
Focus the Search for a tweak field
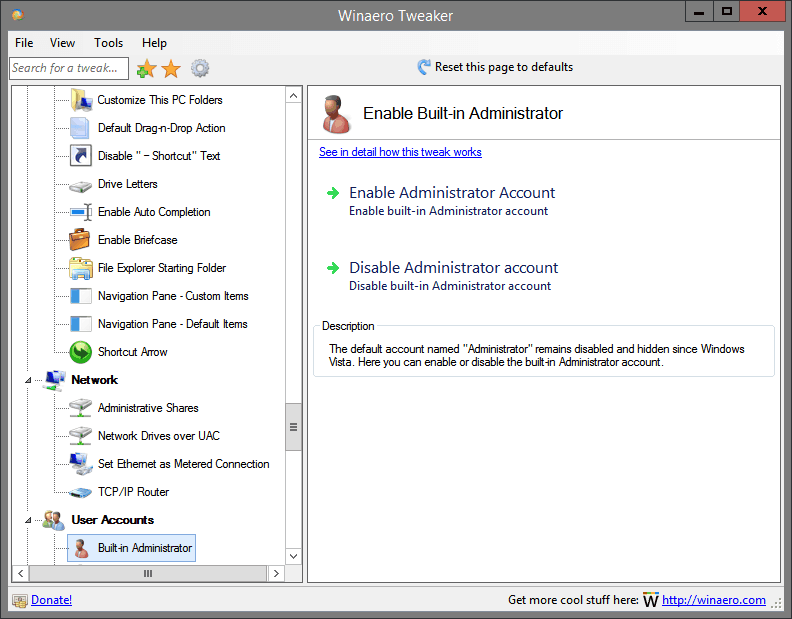69,68
